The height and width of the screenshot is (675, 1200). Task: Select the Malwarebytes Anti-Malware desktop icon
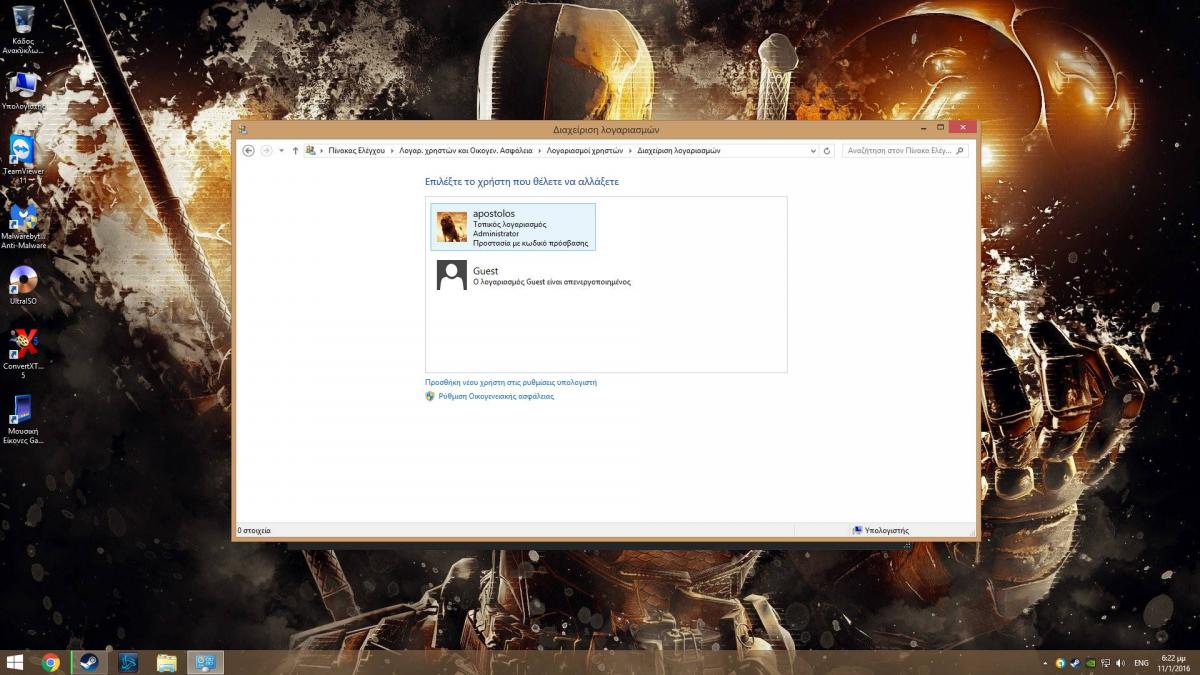[x=23, y=222]
